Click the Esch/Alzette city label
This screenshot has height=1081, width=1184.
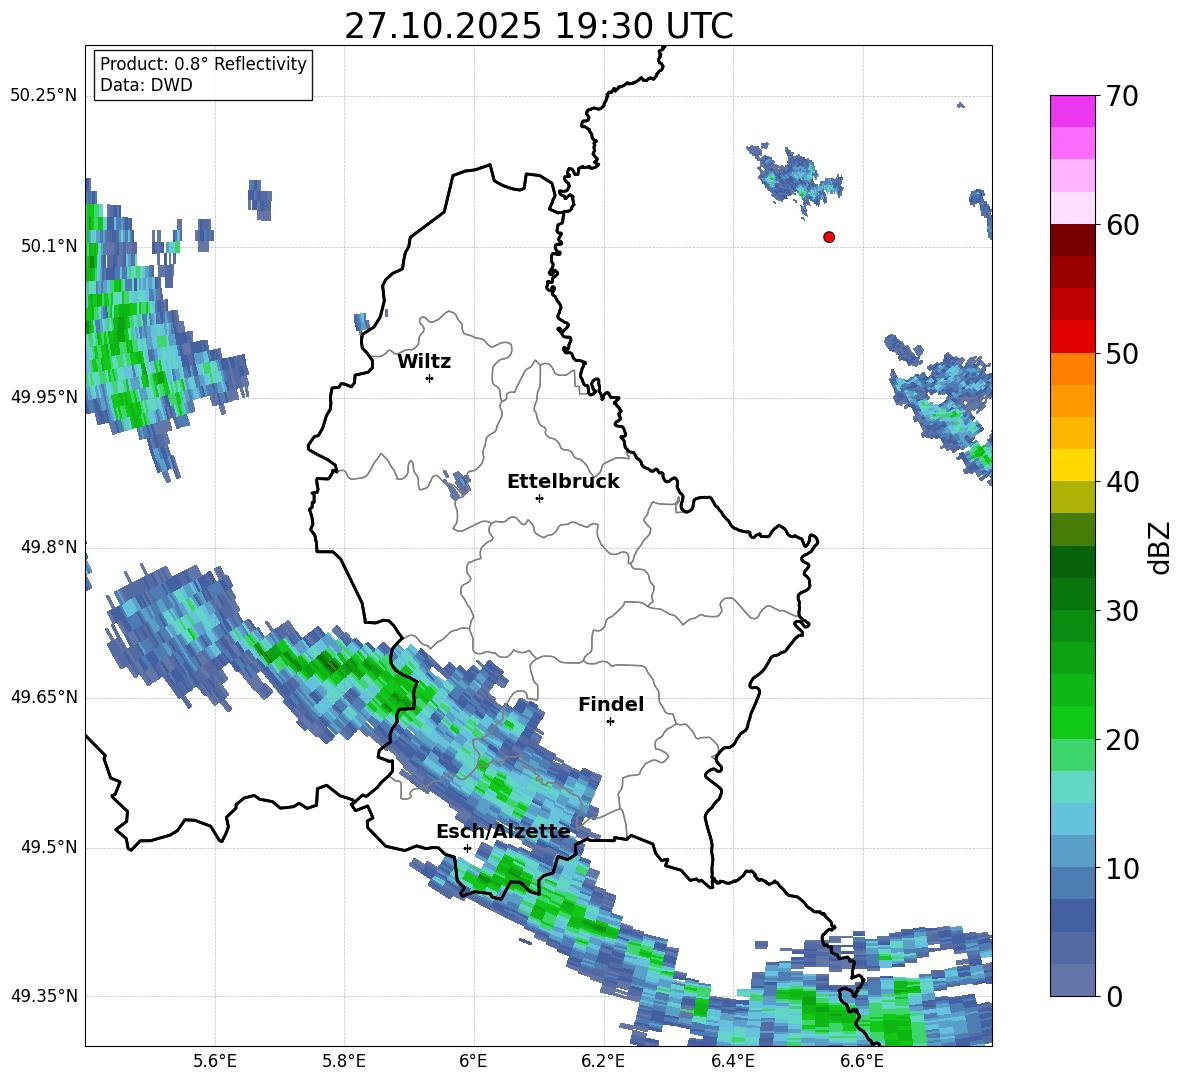point(503,831)
